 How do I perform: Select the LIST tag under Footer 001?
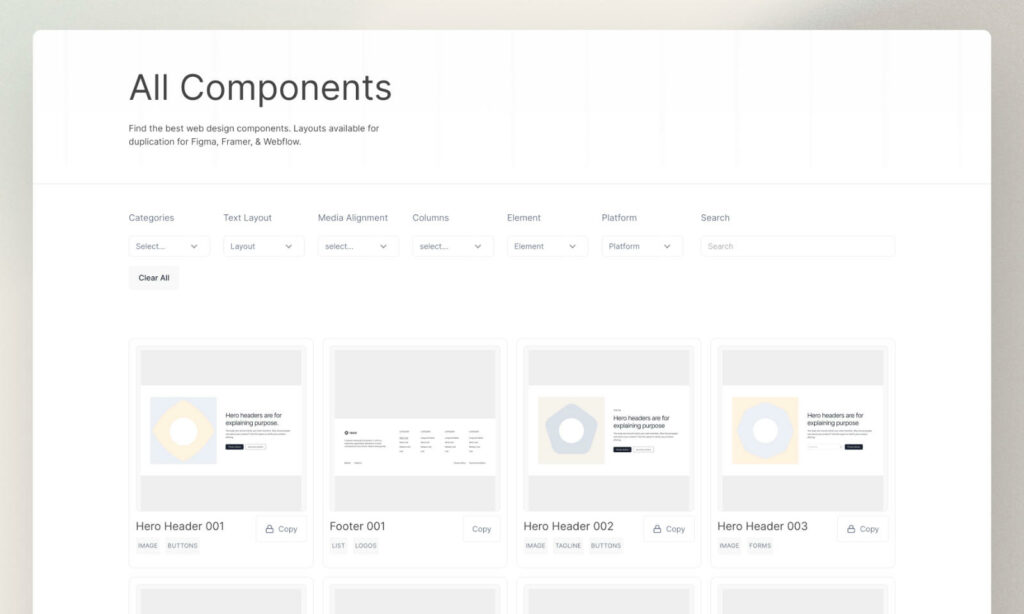pyautogui.click(x=338, y=546)
